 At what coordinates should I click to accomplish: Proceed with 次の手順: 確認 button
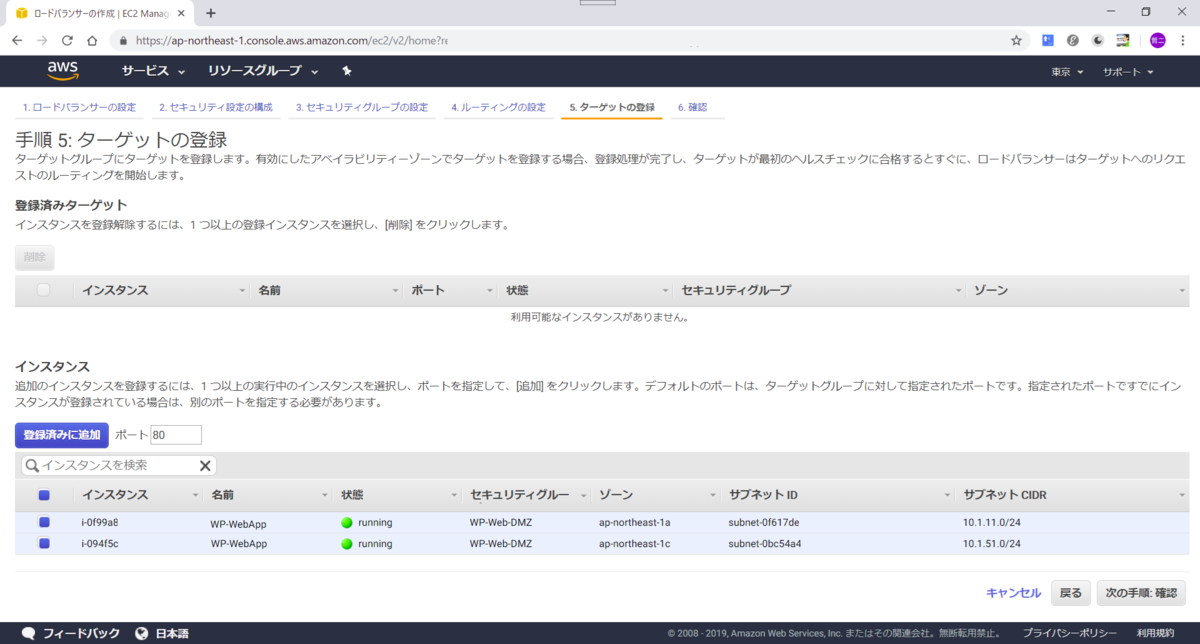[x=1142, y=592]
